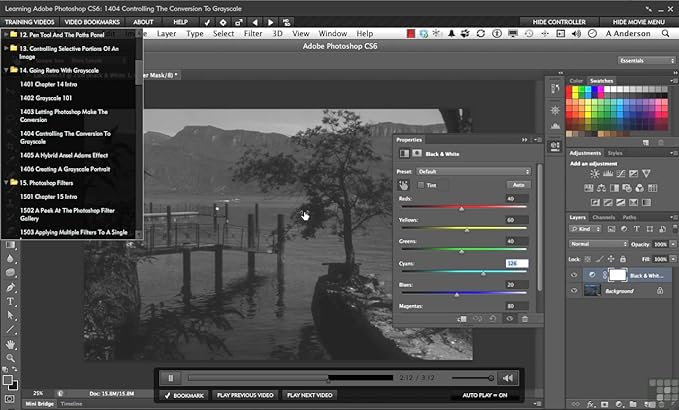This screenshot has width=679, height=410.
Task: Open the Preset dropdown
Action: pos(473,171)
